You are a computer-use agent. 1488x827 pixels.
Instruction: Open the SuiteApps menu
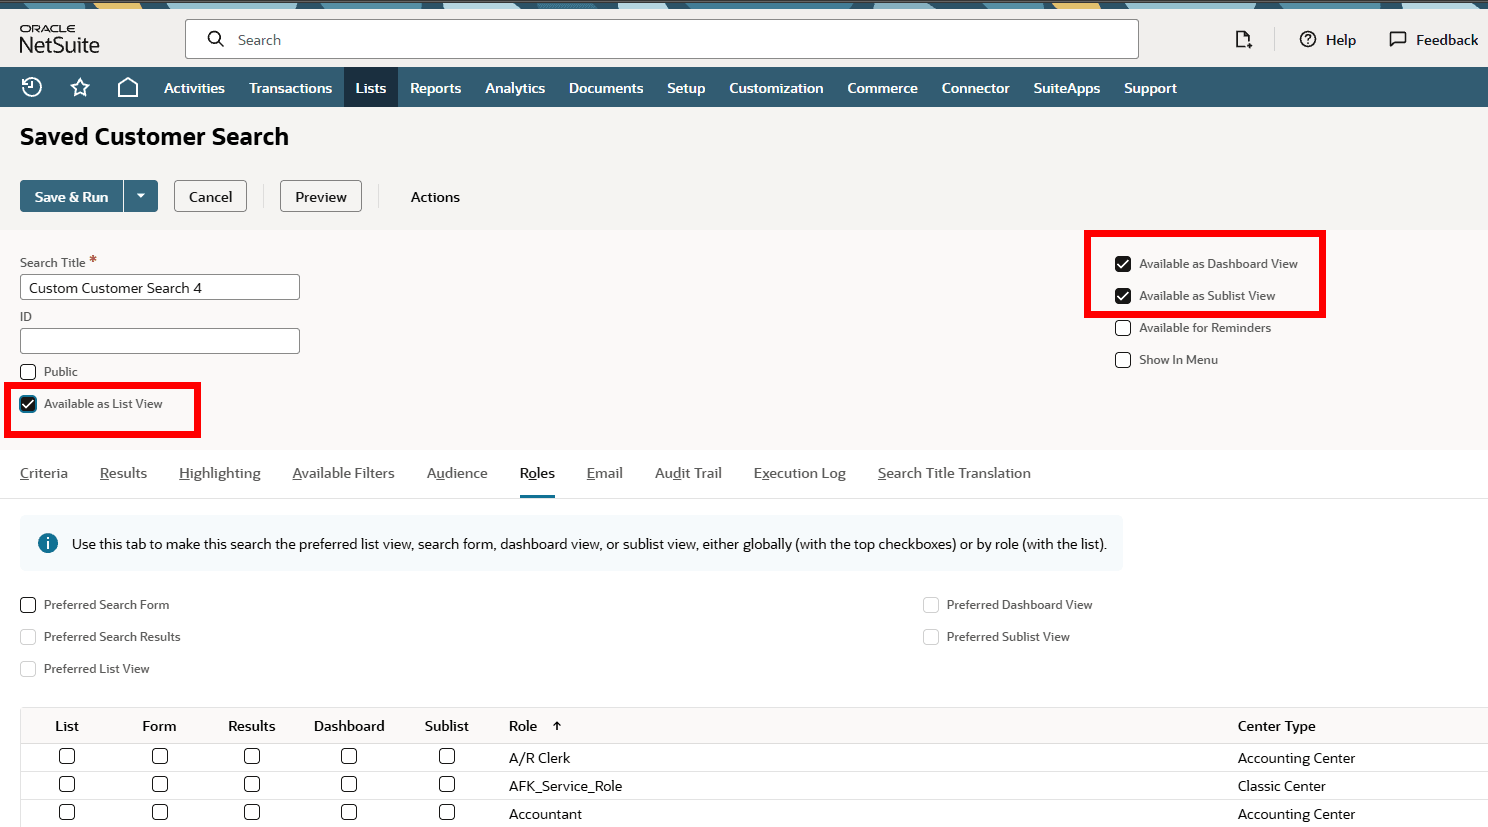[1066, 88]
